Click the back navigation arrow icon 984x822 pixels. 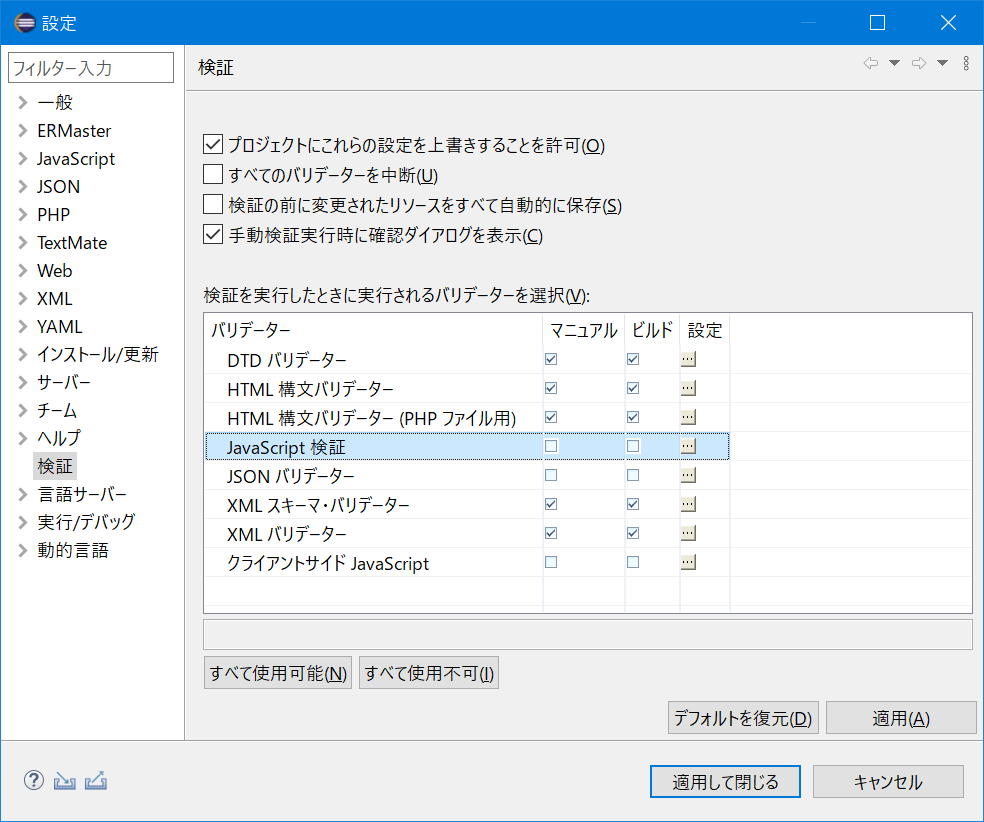coord(870,63)
